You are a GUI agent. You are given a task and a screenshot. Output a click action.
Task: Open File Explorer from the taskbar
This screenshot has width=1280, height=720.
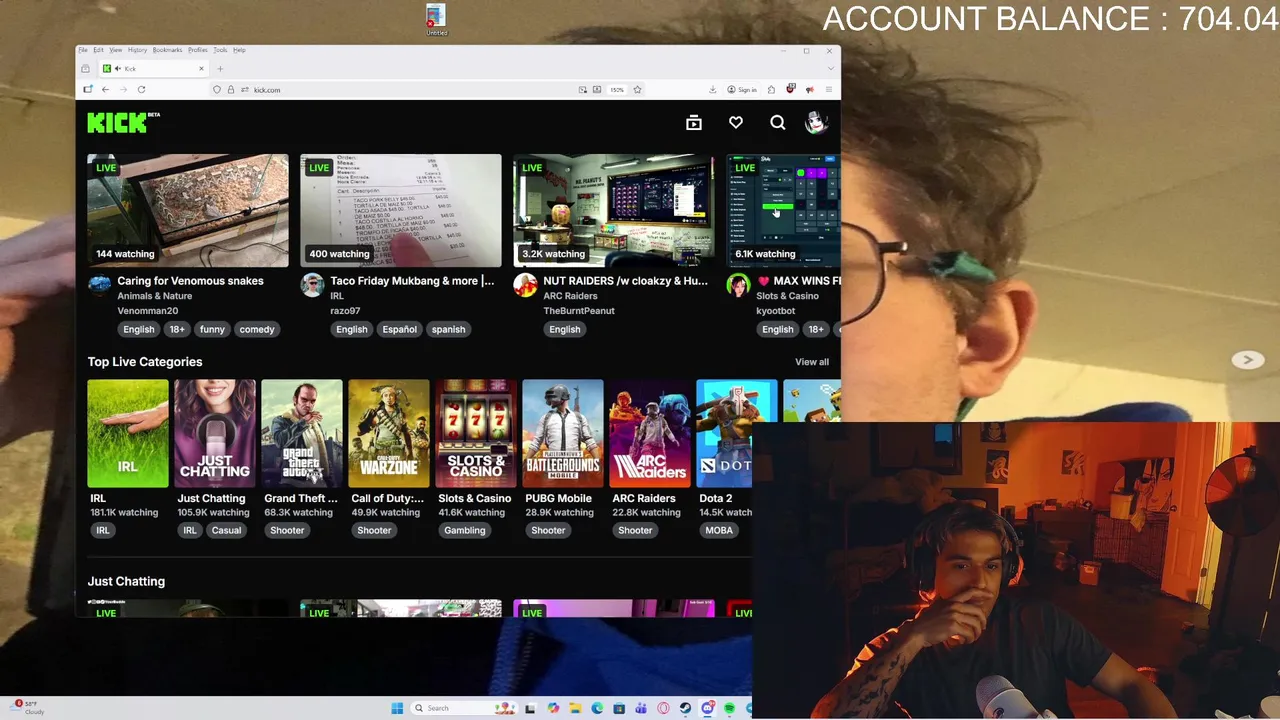[x=575, y=708]
